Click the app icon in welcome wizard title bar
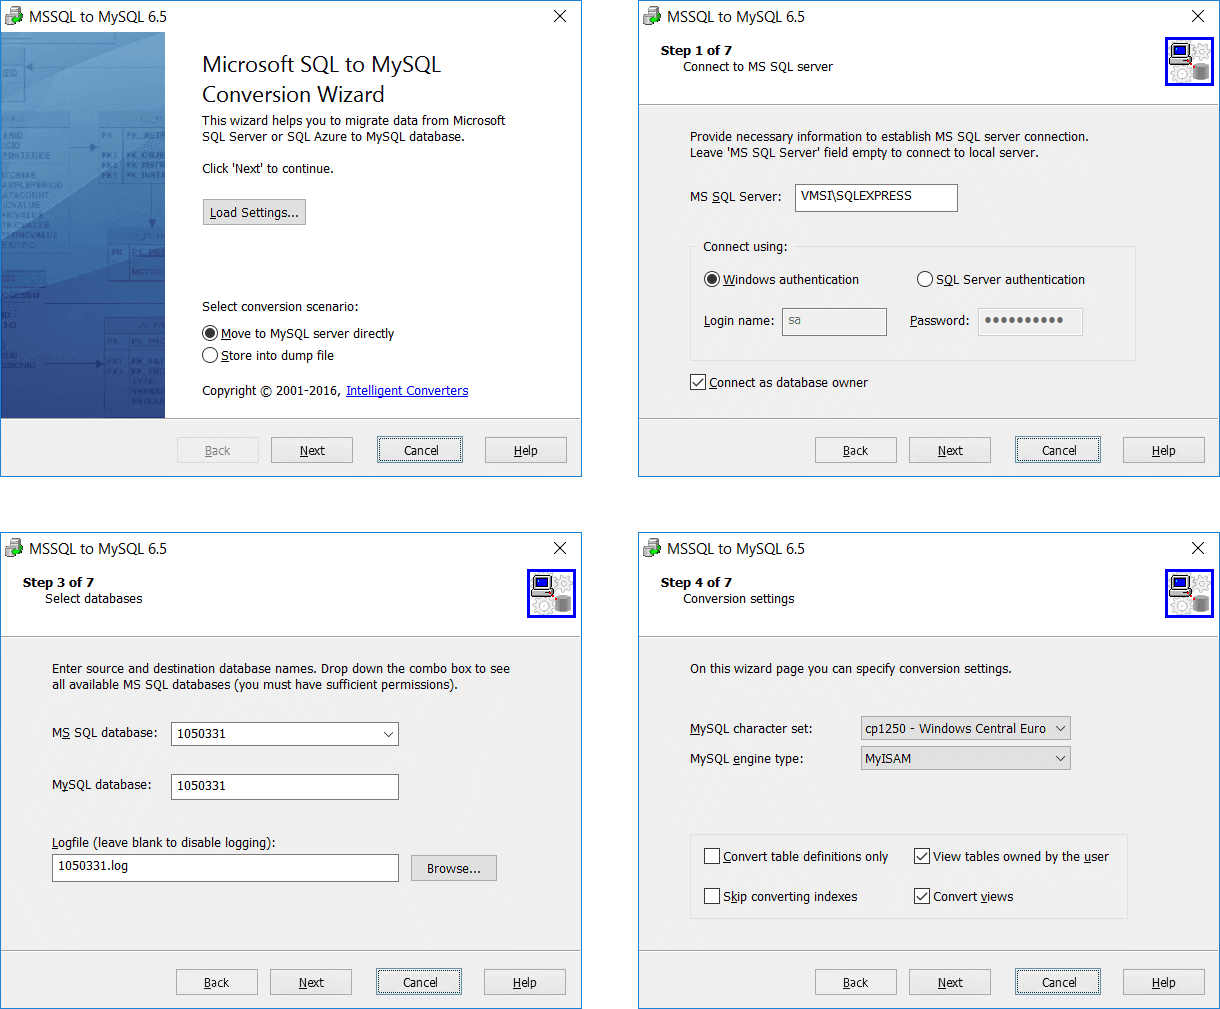The width and height of the screenshot is (1220, 1009). point(13,16)
